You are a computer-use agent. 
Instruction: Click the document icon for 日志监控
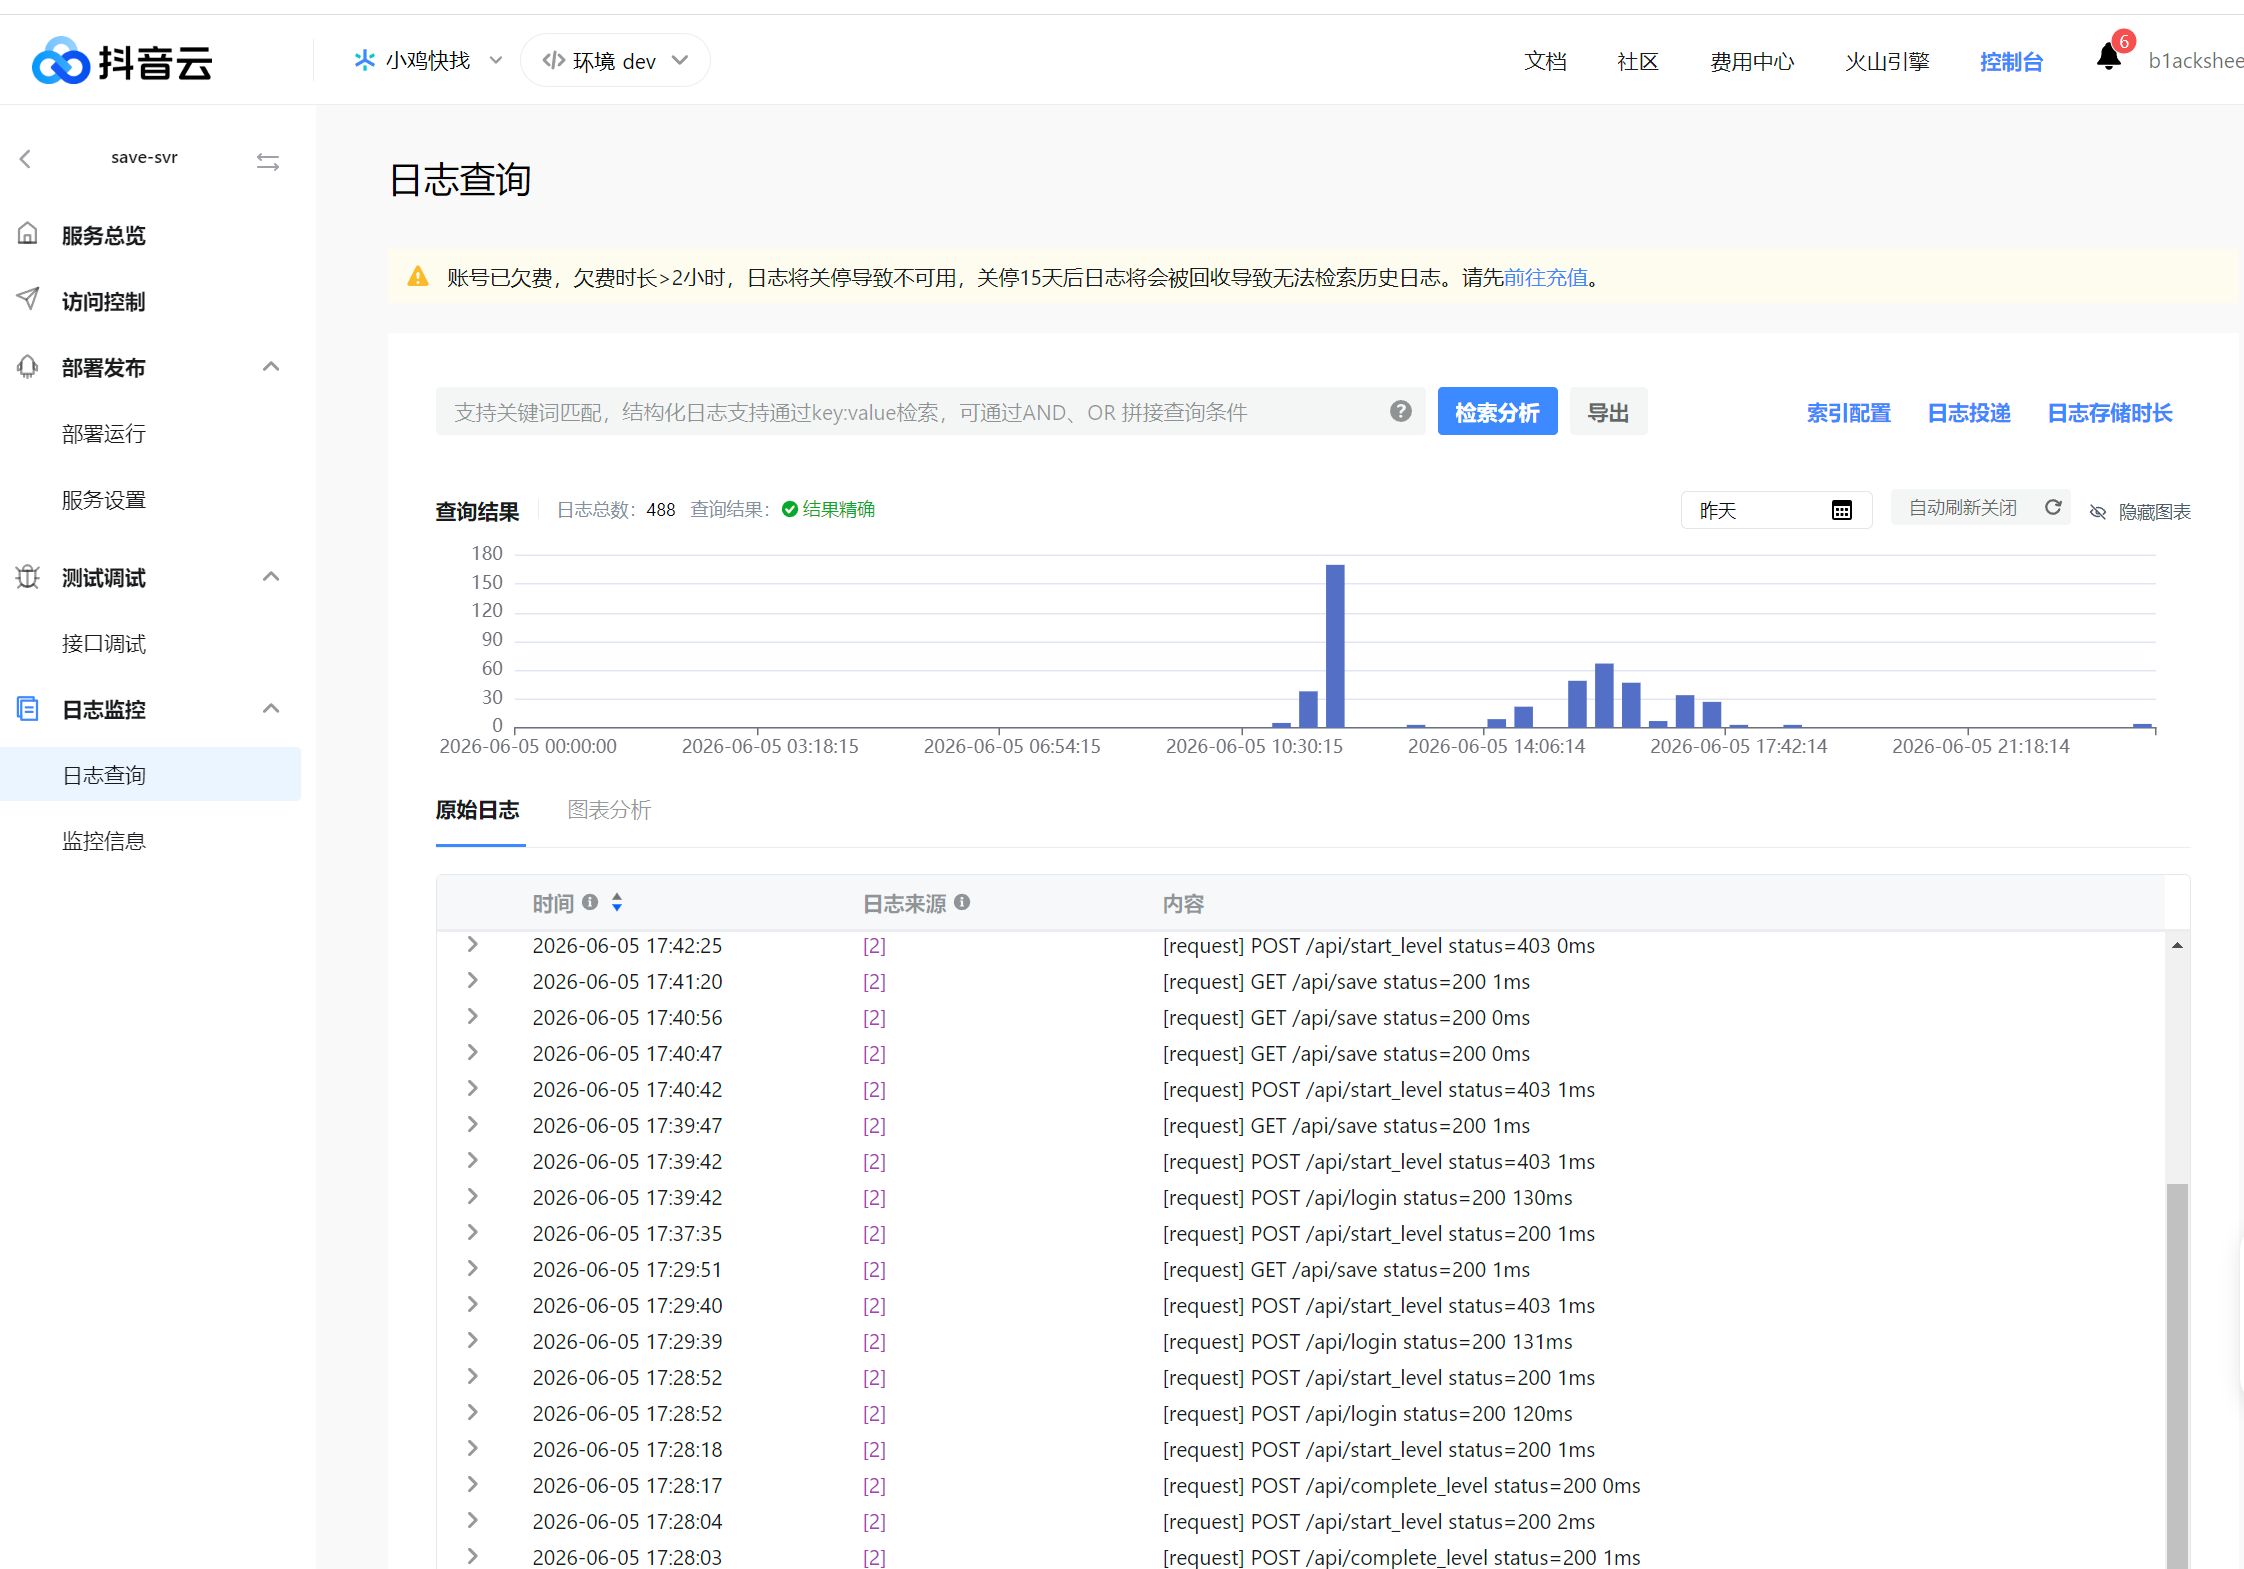[x=28, y=709]
